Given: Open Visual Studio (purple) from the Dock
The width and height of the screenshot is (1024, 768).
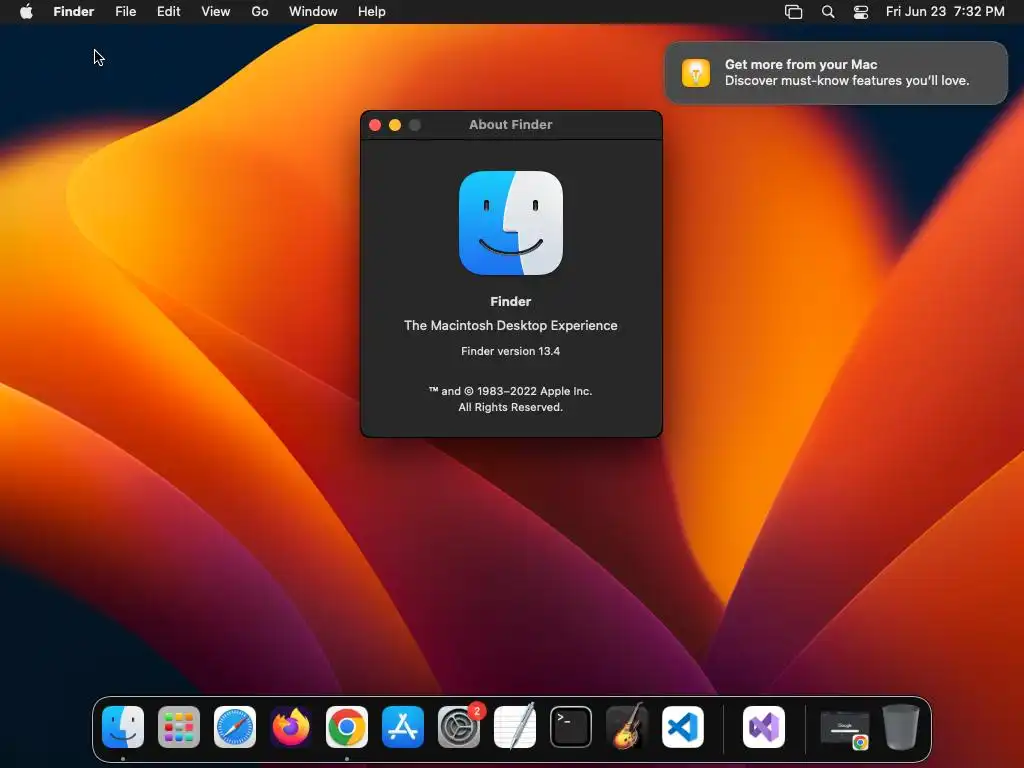Looking at the screenshot, I should [x=764, y=727].
